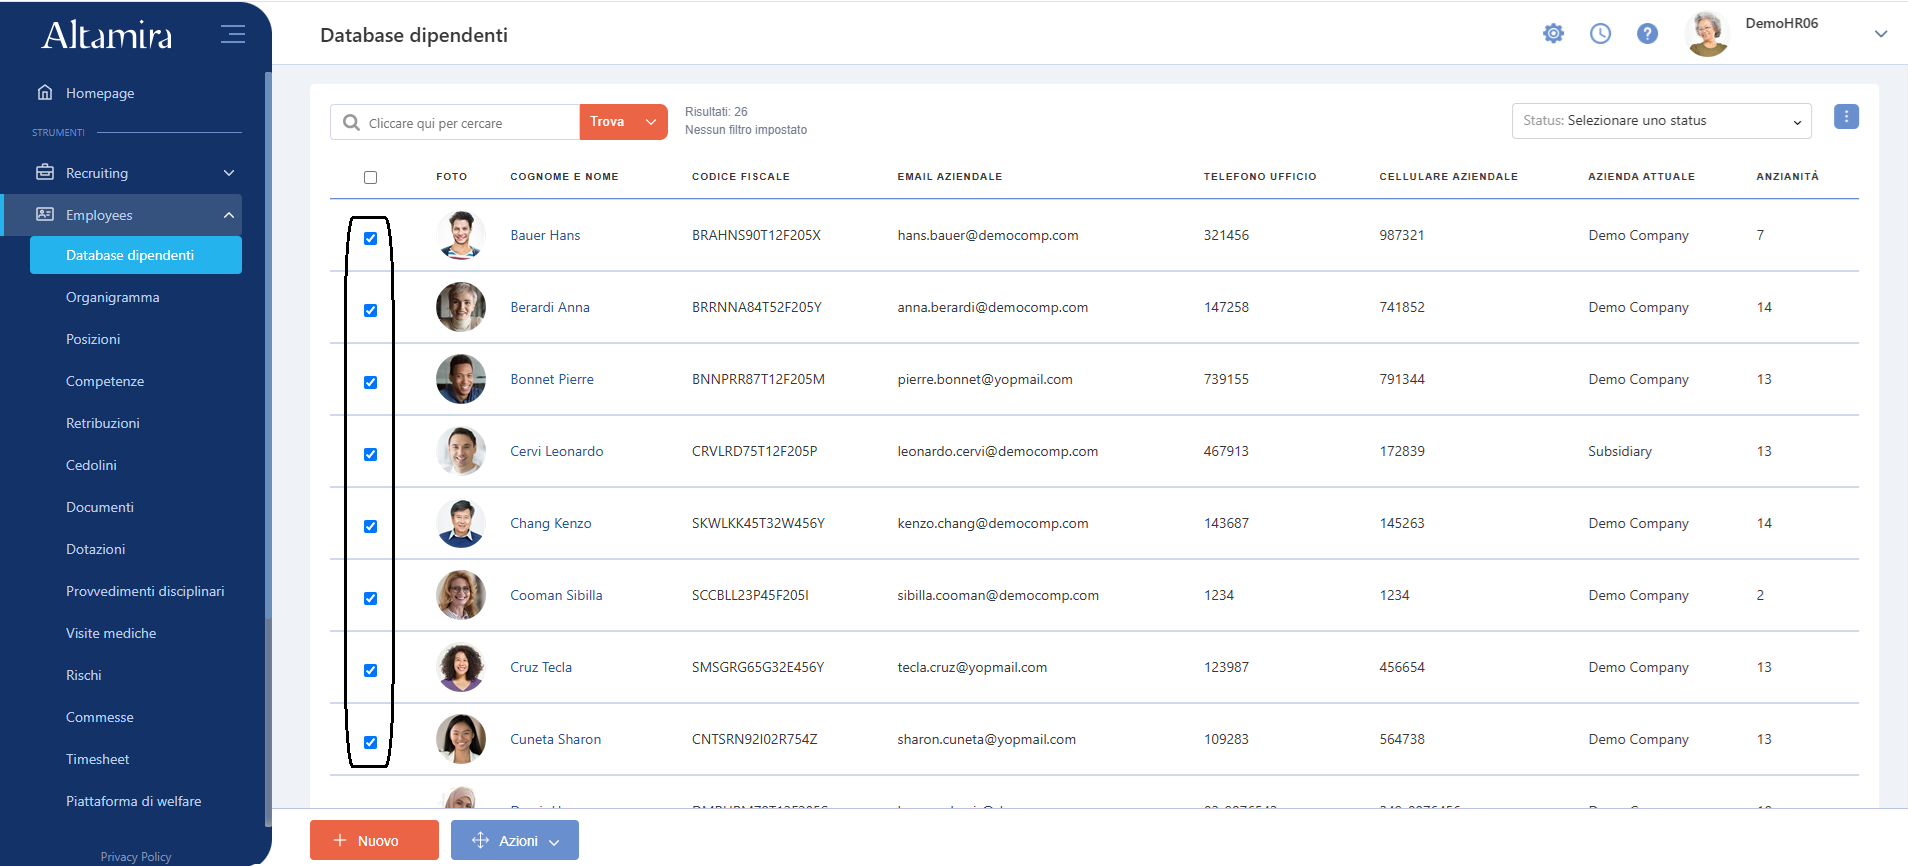Open Organigramma in the sidebar
Viewport: 1908px width, 866px height.
[x=112, y=297]
